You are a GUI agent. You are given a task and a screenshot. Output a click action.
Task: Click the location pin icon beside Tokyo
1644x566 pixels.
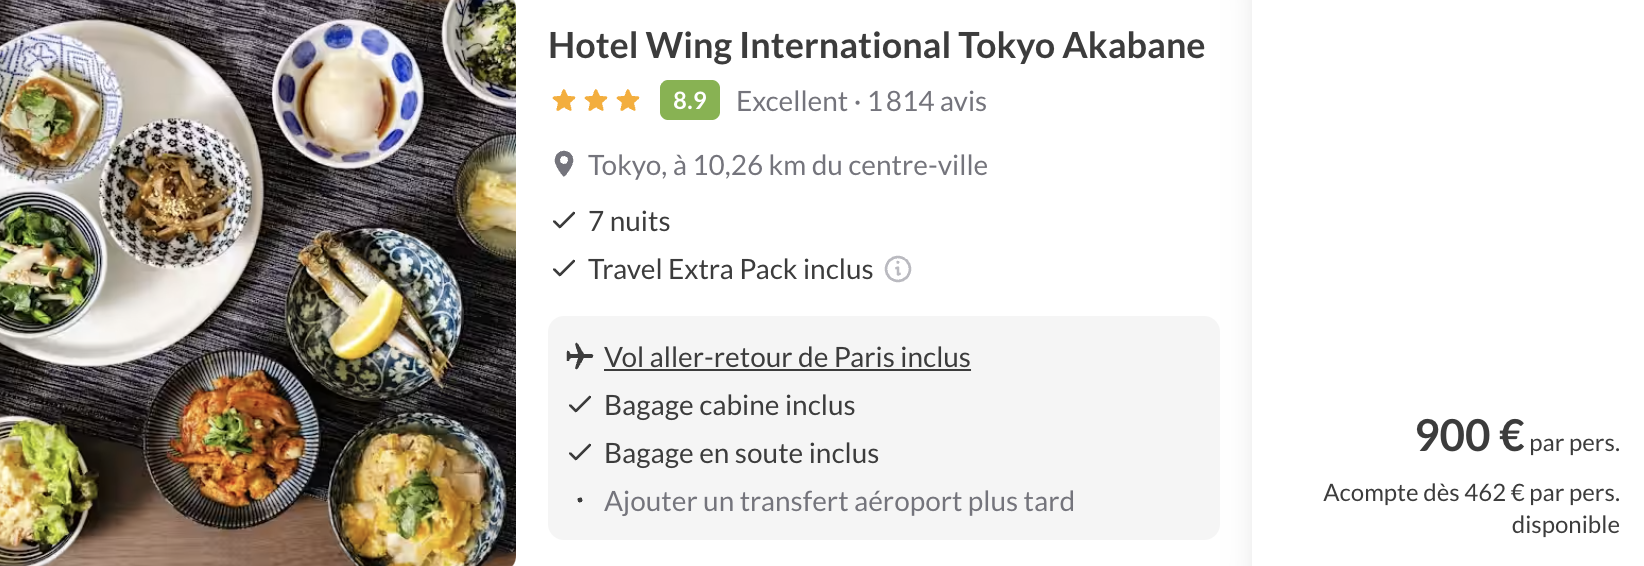(564, 164)
